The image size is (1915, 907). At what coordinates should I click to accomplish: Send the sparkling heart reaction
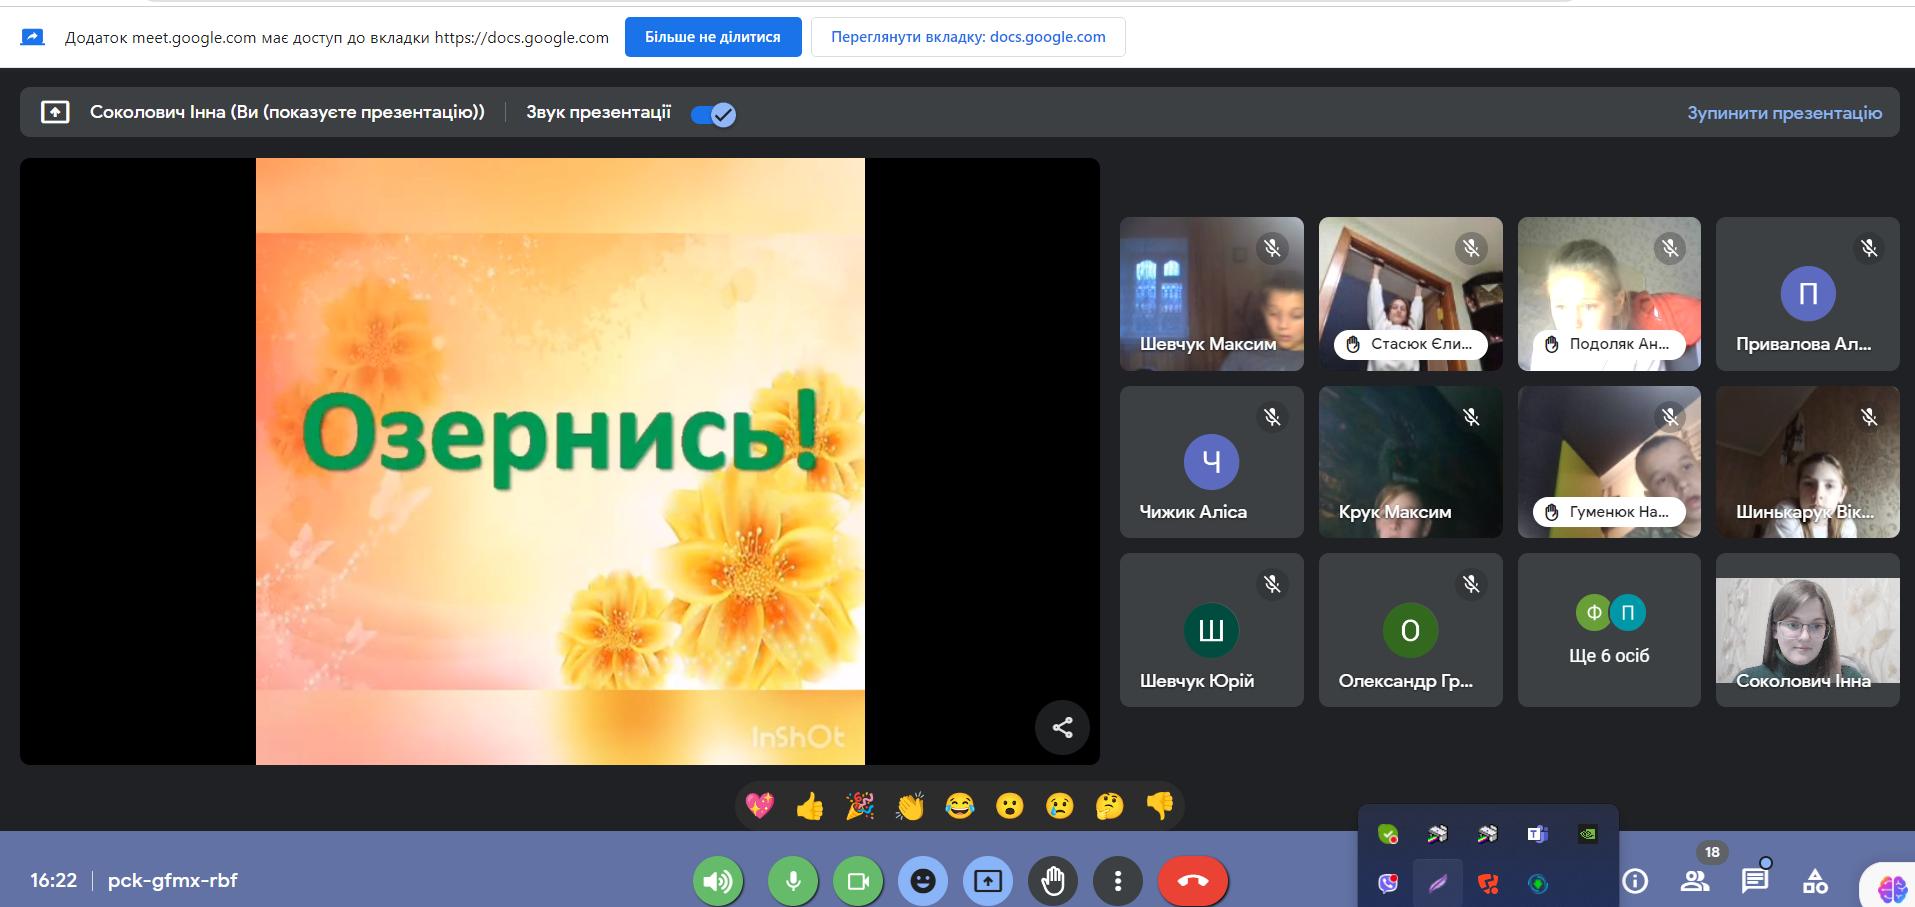[760, 805]
